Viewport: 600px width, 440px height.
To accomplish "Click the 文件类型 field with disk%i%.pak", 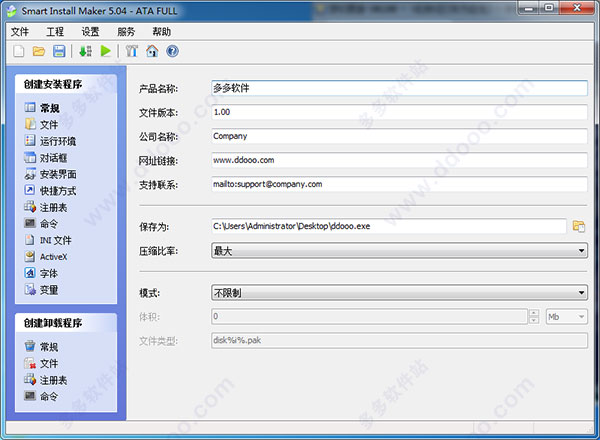I will [399, 341].
